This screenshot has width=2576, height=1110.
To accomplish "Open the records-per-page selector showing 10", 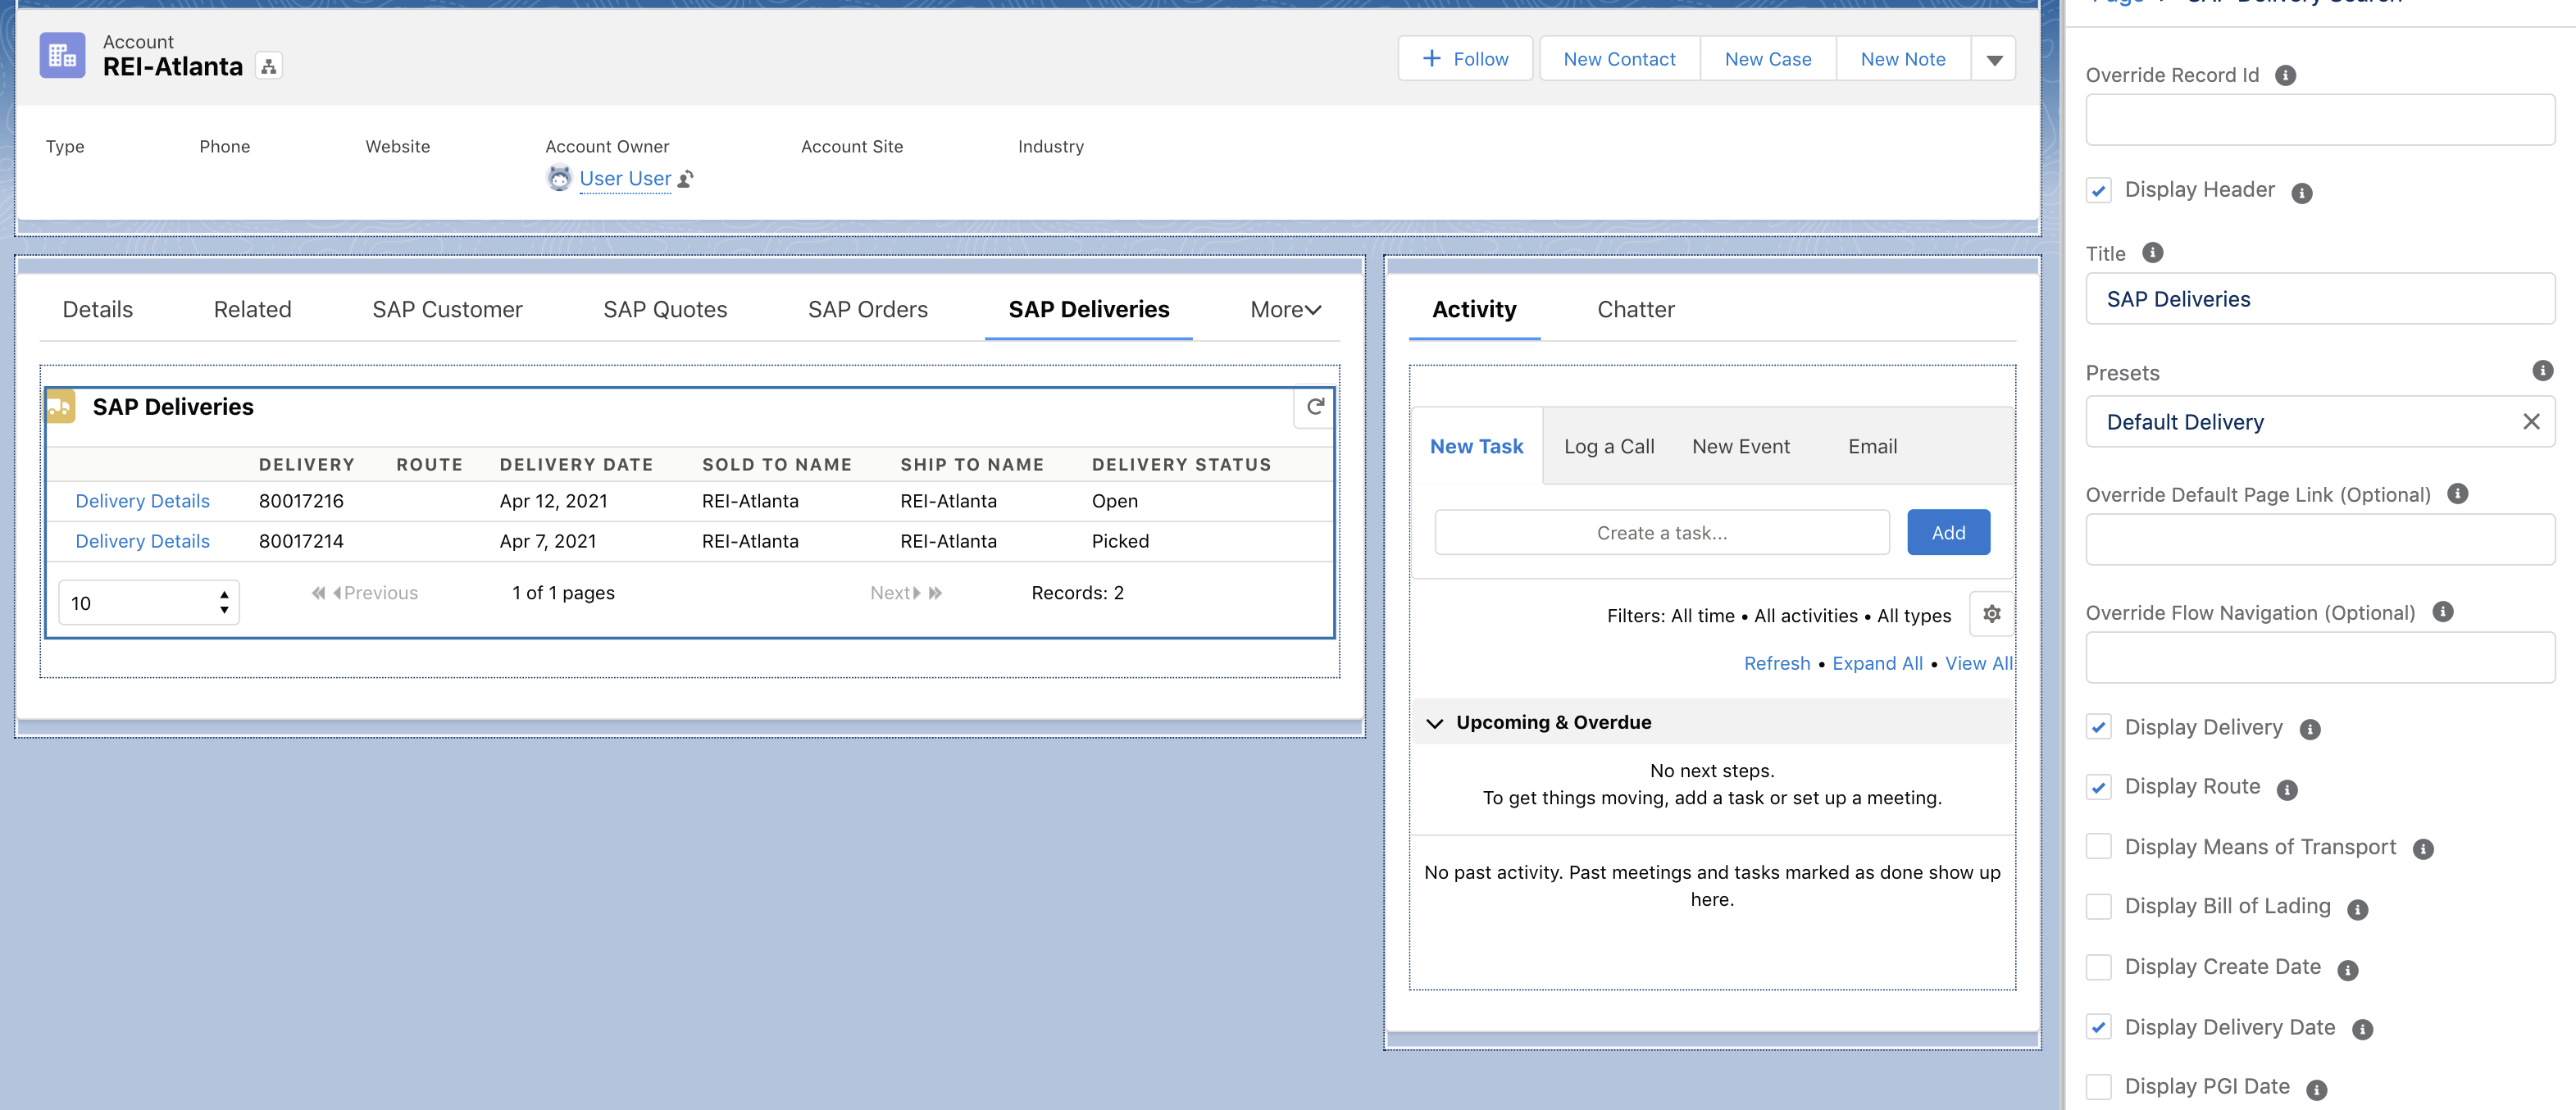I will pos(149,603).
